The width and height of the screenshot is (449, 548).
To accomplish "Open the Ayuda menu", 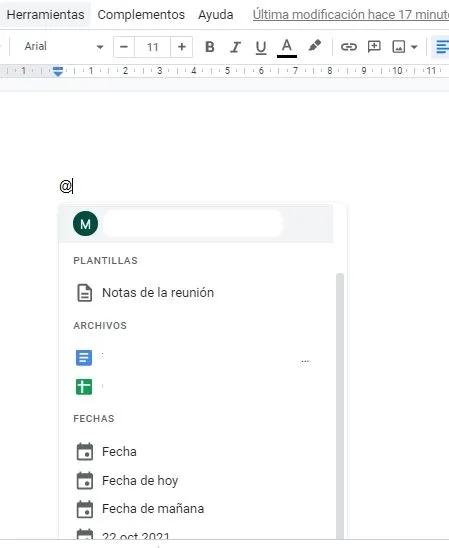I will point(216,15).
